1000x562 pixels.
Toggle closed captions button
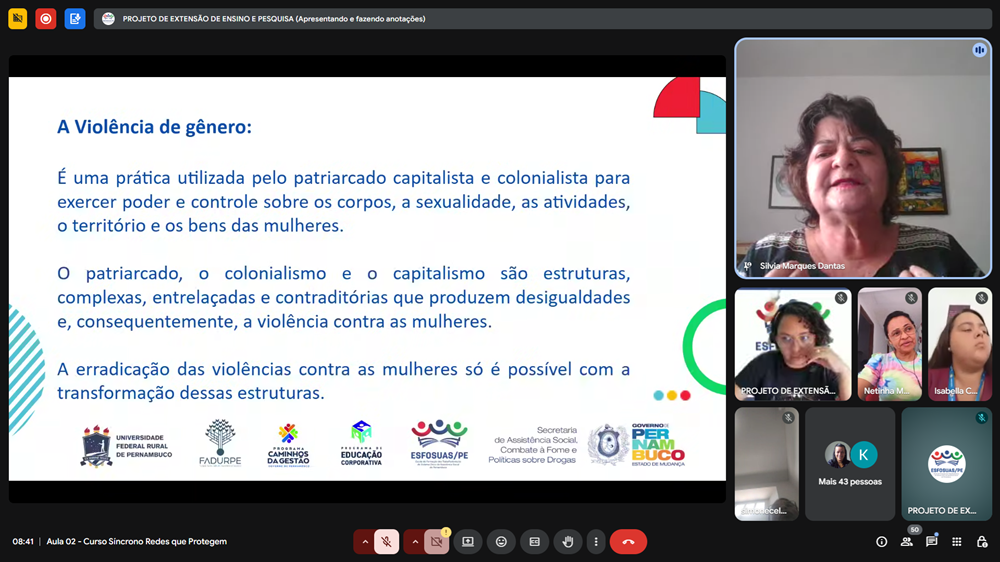[534, 542]
